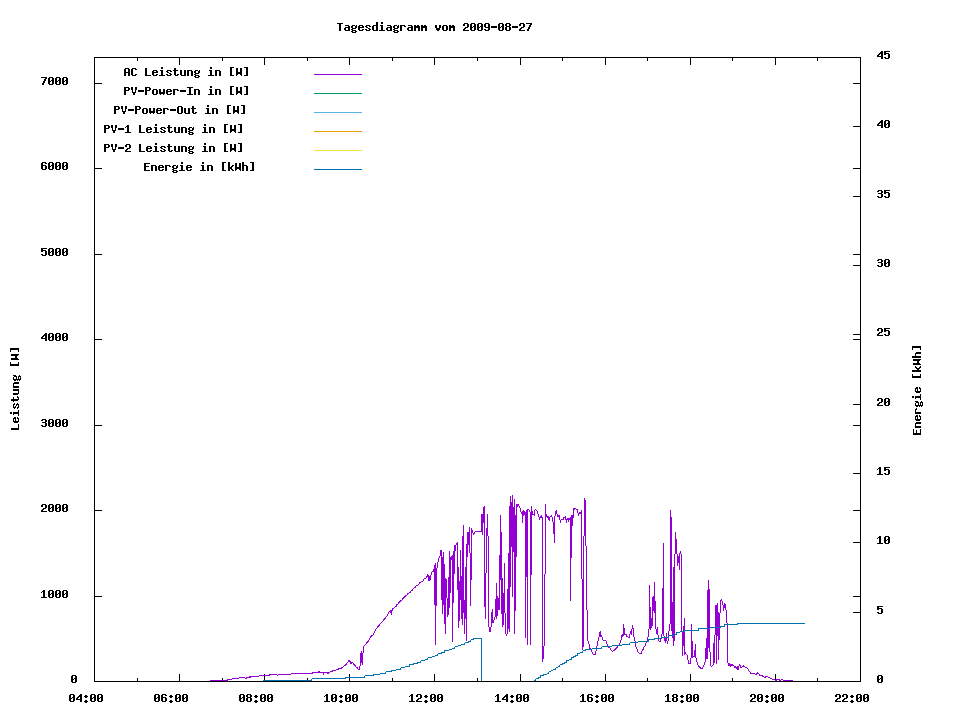
Task: Select the light blue PV-Power-Out line sample
Action: point(337,112)
